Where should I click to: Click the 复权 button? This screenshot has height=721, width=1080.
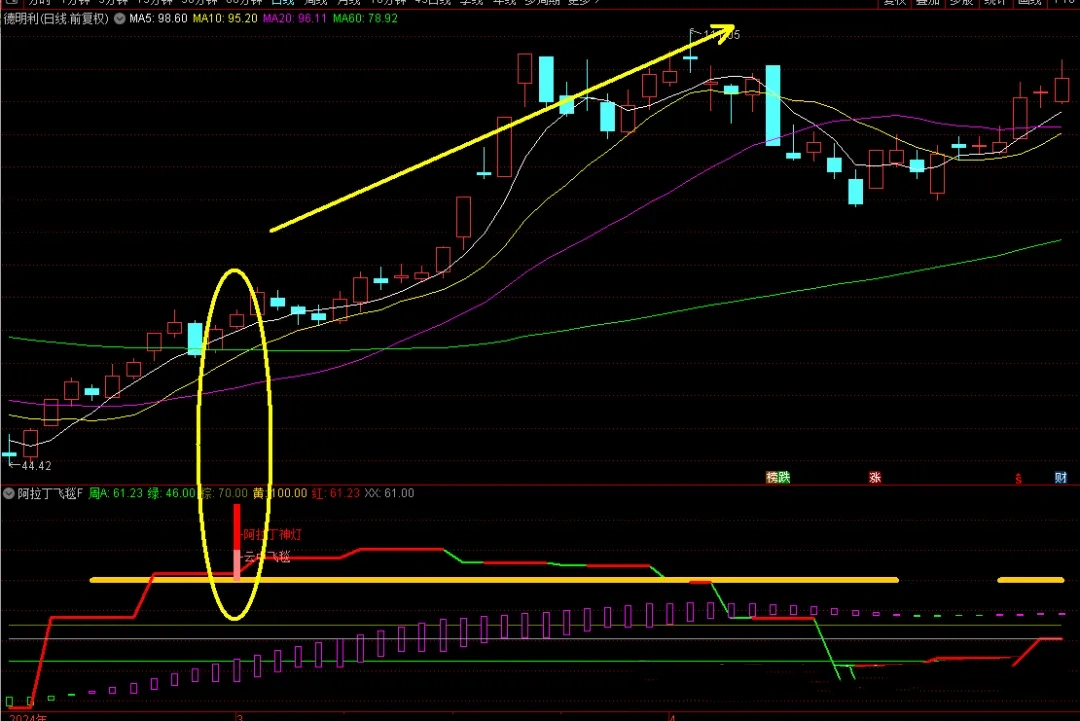click(x=893, y=3)
